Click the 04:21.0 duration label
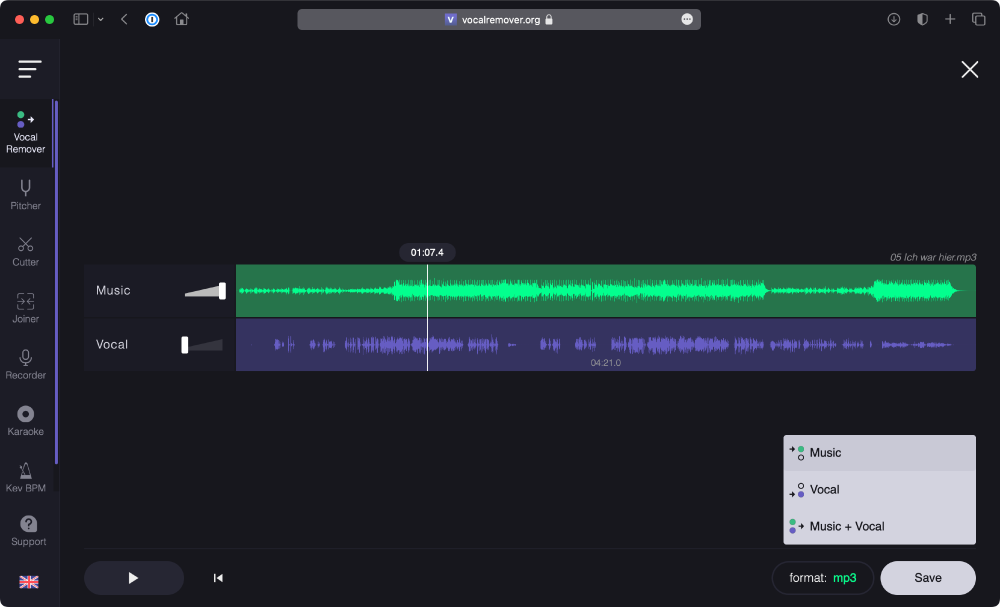Image resolution: width=1000 pixels, height=607 pixels. [605, 363]
